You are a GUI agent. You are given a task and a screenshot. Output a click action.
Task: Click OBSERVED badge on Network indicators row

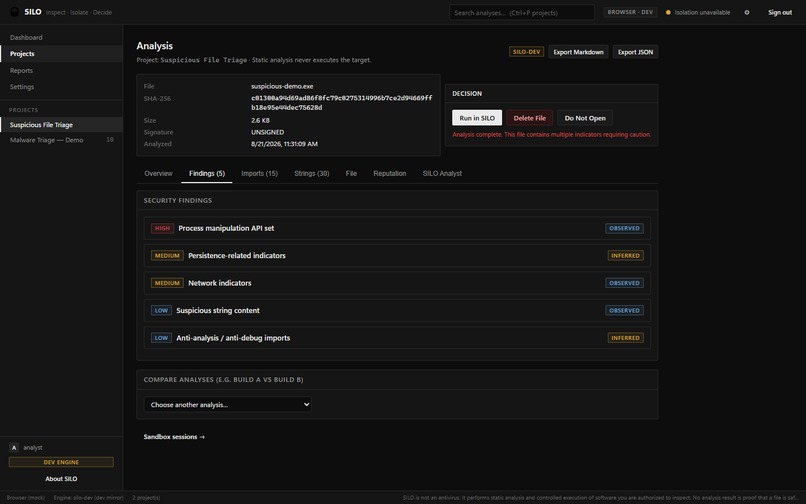click(x=624, y=283)
